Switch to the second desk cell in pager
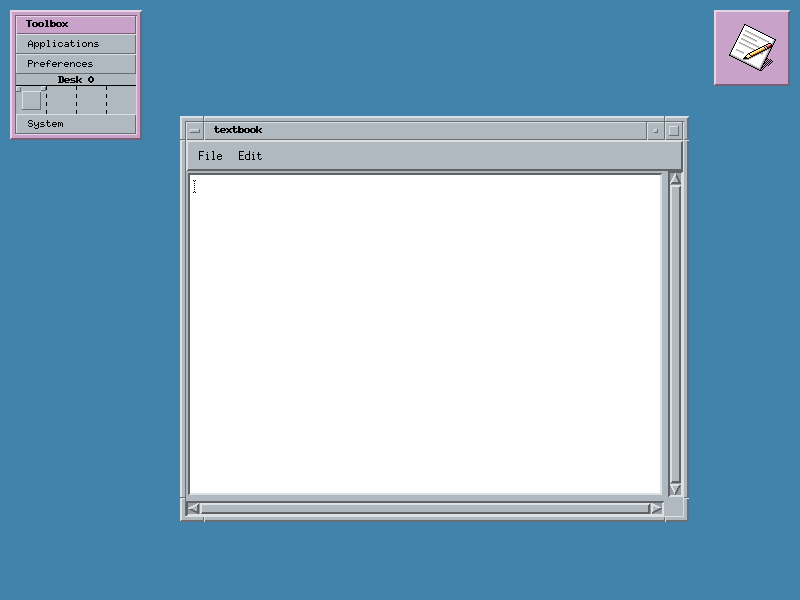 tap(61, 100)
